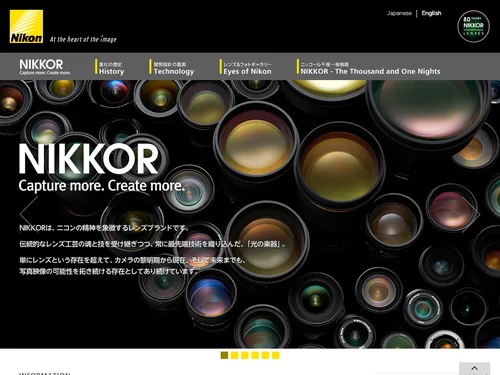The height and width of the screenshot is (375, 500).
Task: Open NIKKOR - The Thousand and One Nights
Action: (368, 67)
